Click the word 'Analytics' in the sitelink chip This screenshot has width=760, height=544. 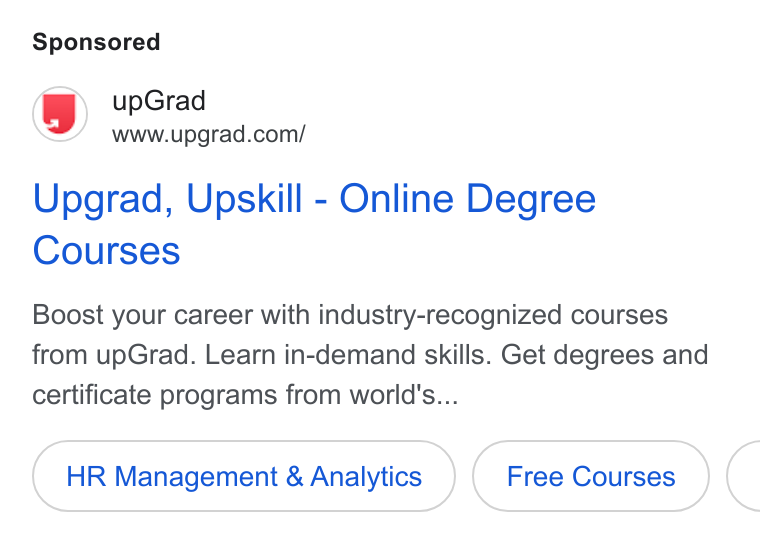tap(366, 476)
